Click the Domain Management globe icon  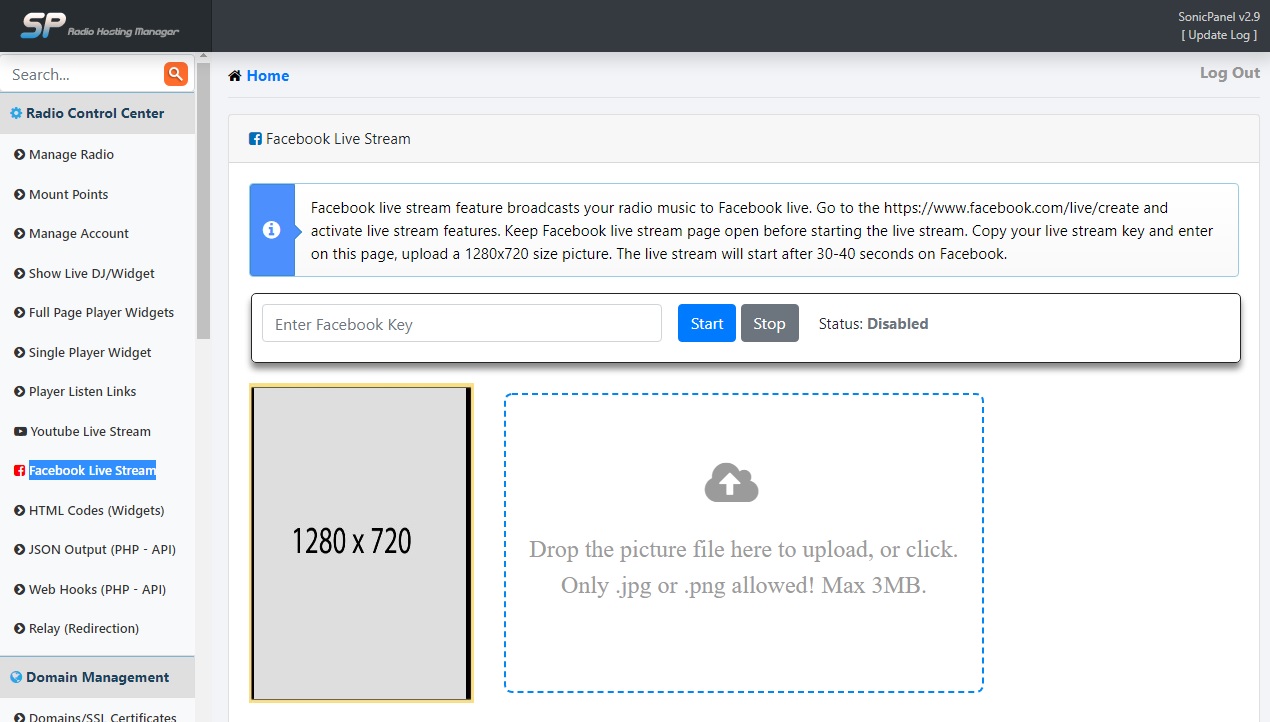tap(16, 678)
